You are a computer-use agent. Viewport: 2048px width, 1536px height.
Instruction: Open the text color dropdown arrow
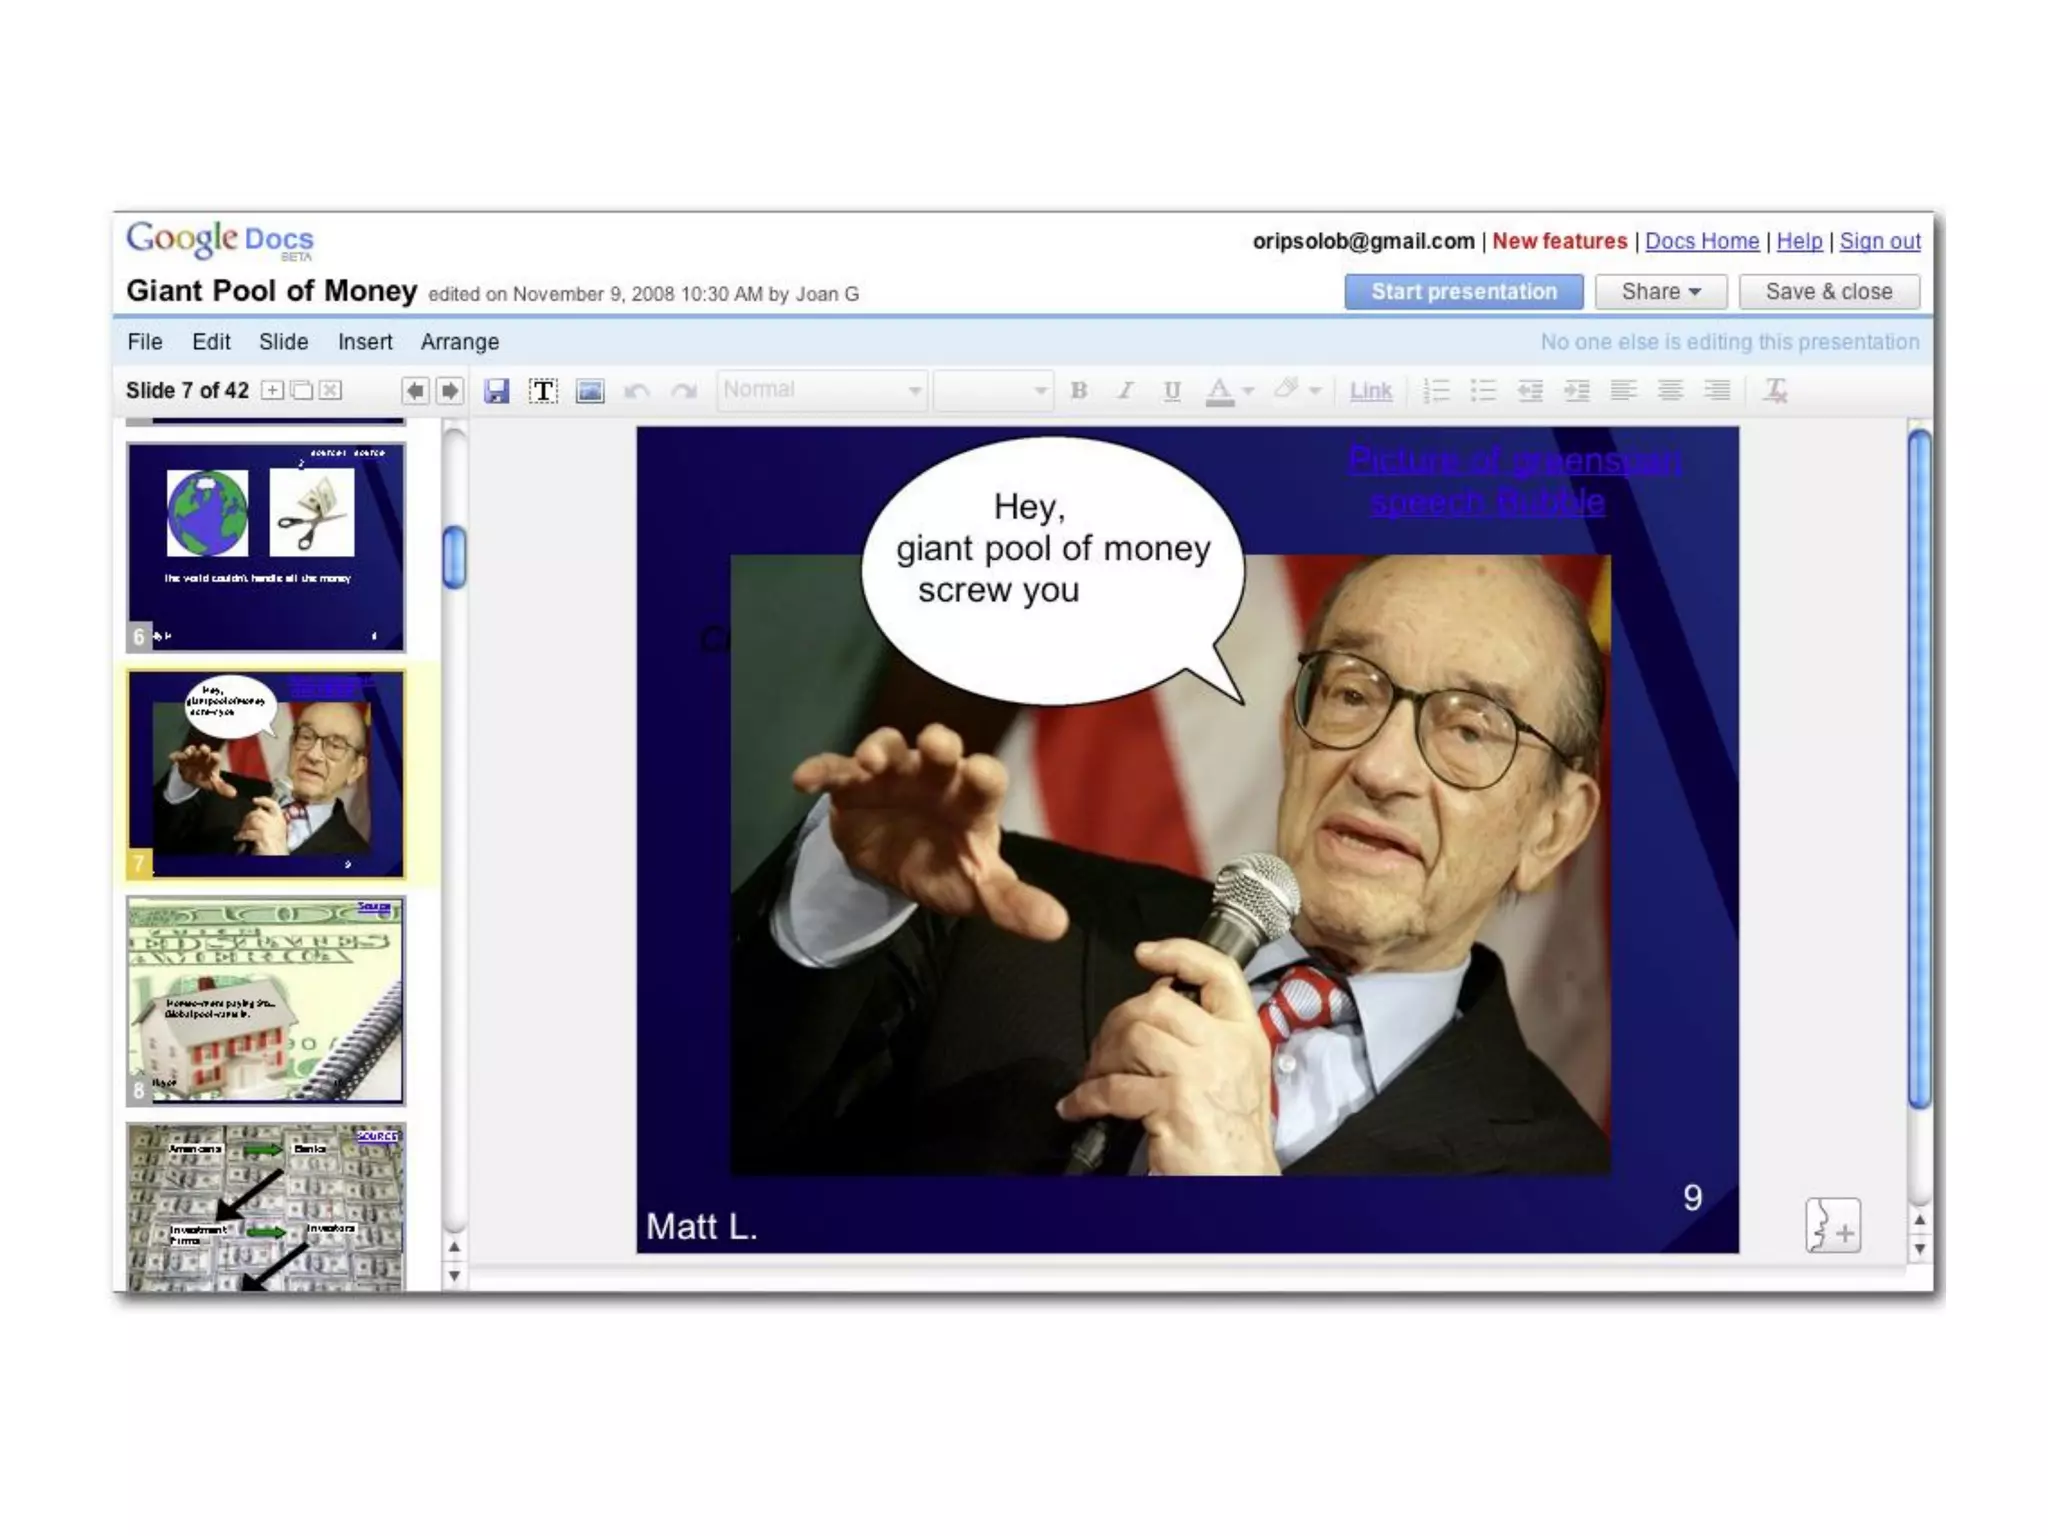point(1248,391)
